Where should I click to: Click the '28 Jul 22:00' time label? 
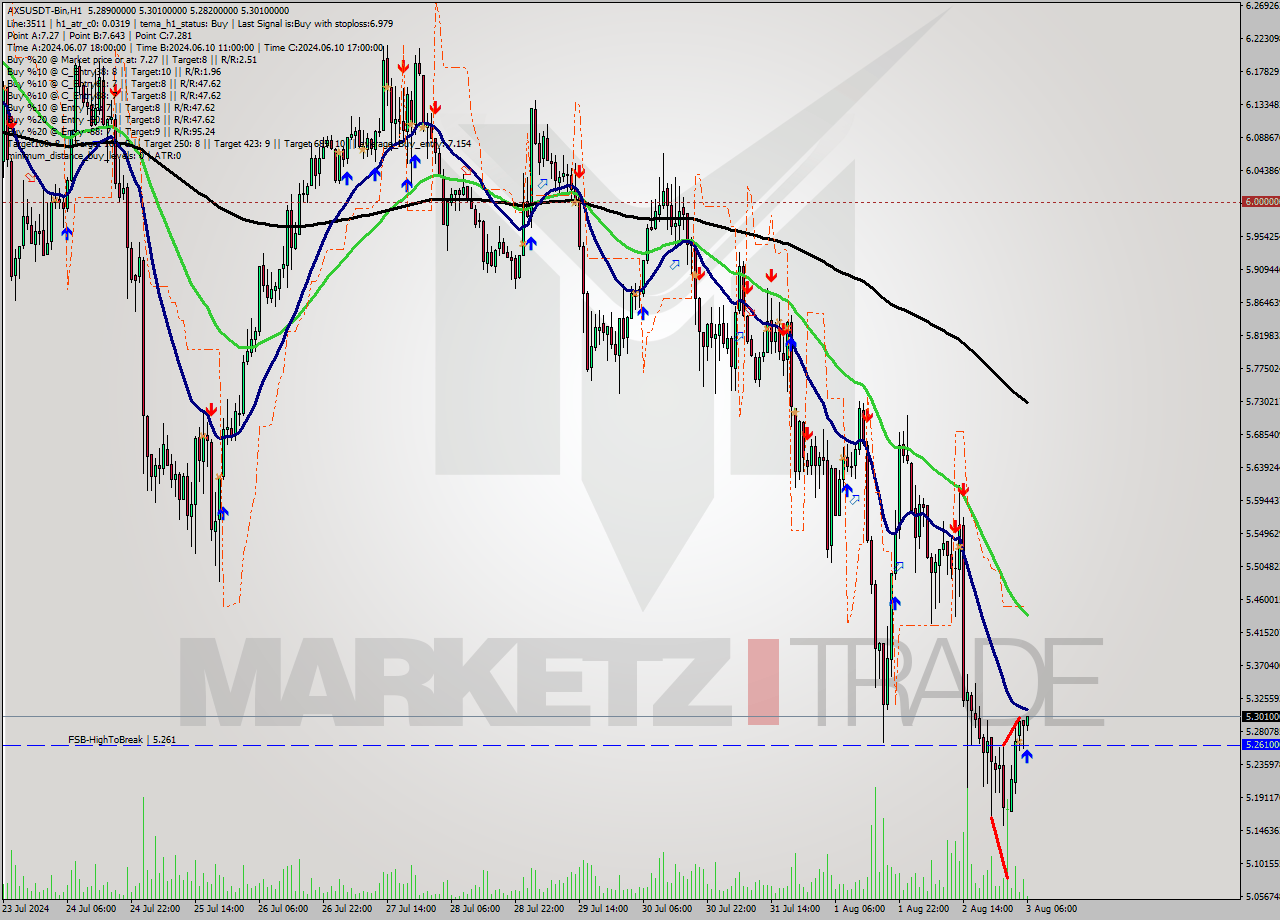[539, 909]
